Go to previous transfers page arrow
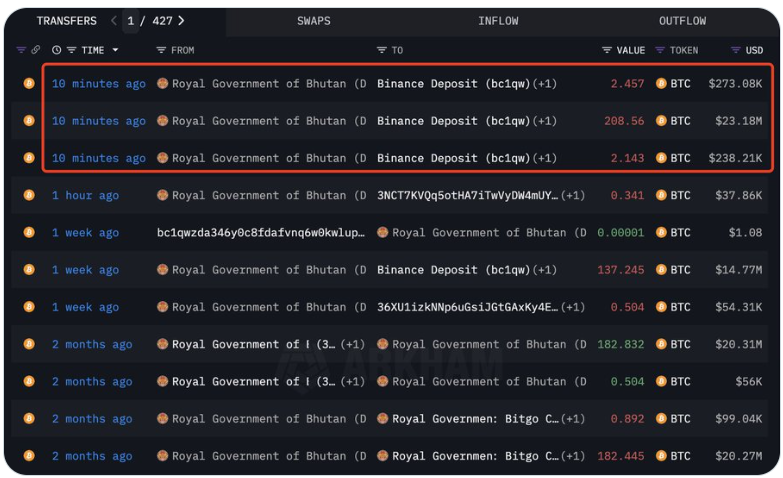 [114, 20]
